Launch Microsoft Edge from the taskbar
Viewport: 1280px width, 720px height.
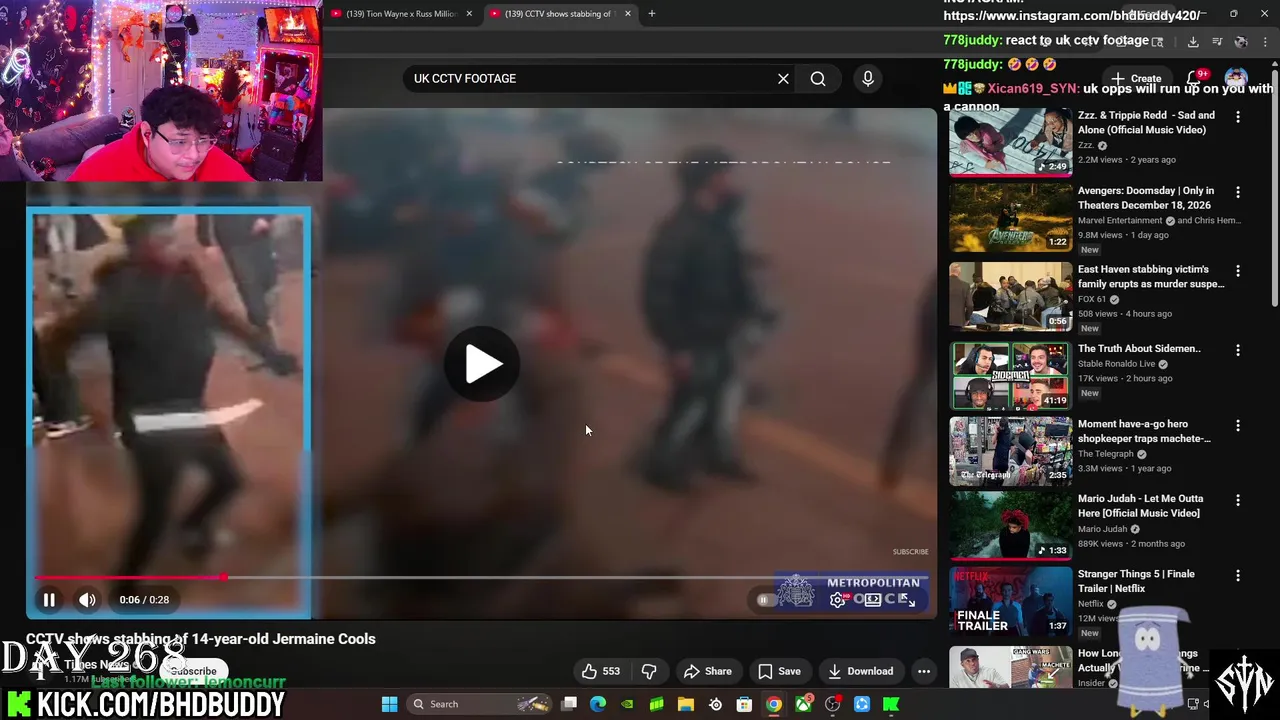click(598, 704)
